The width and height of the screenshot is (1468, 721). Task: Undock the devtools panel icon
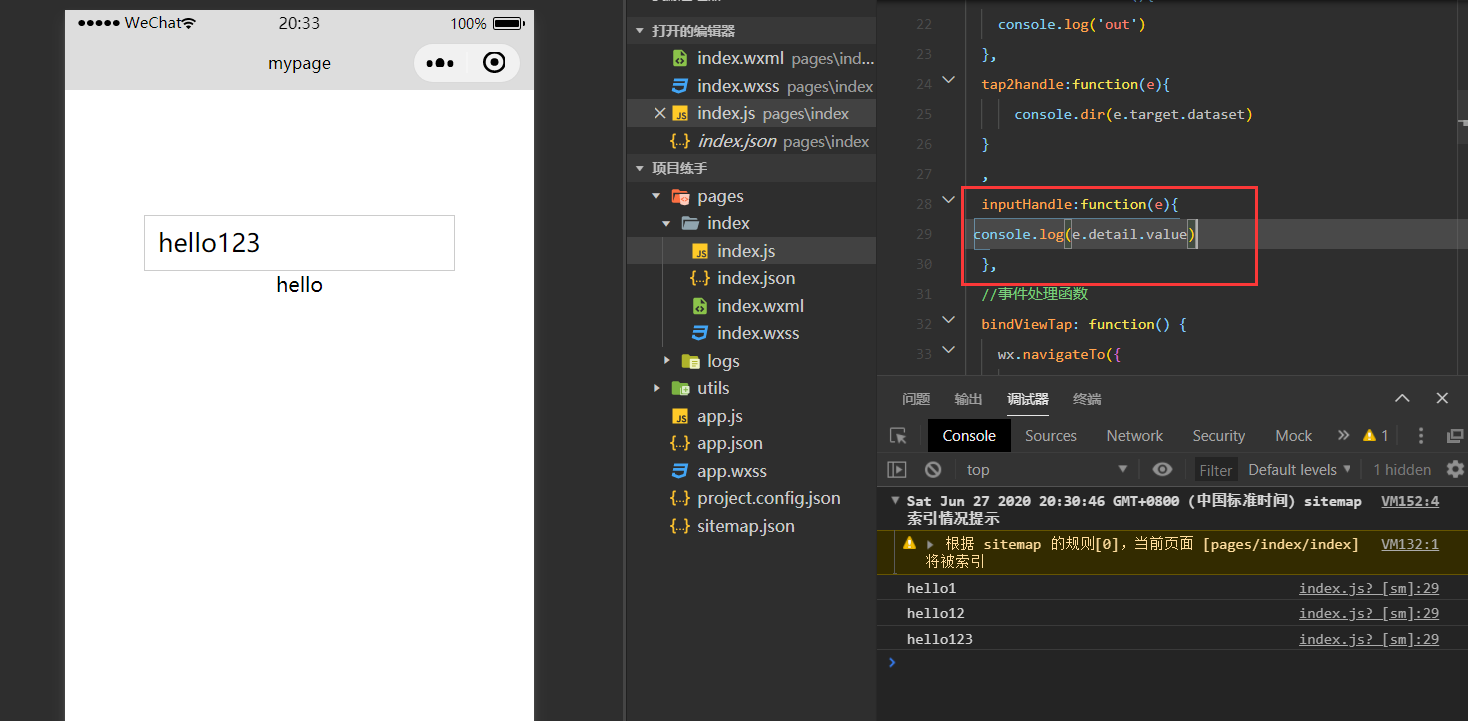tap(1455, 436)
